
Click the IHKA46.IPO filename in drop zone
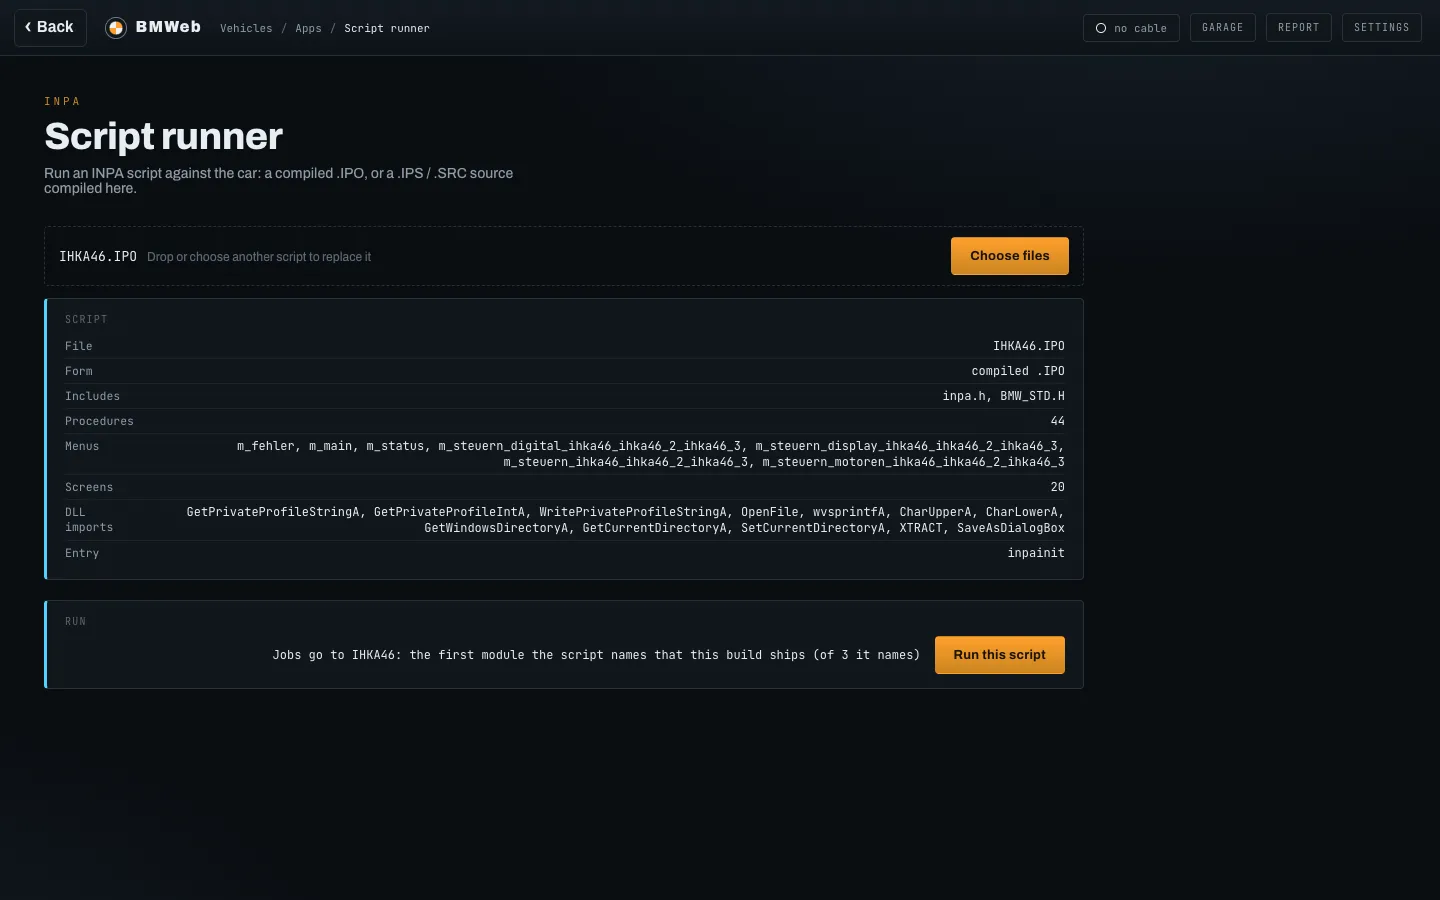coord(98,257)
